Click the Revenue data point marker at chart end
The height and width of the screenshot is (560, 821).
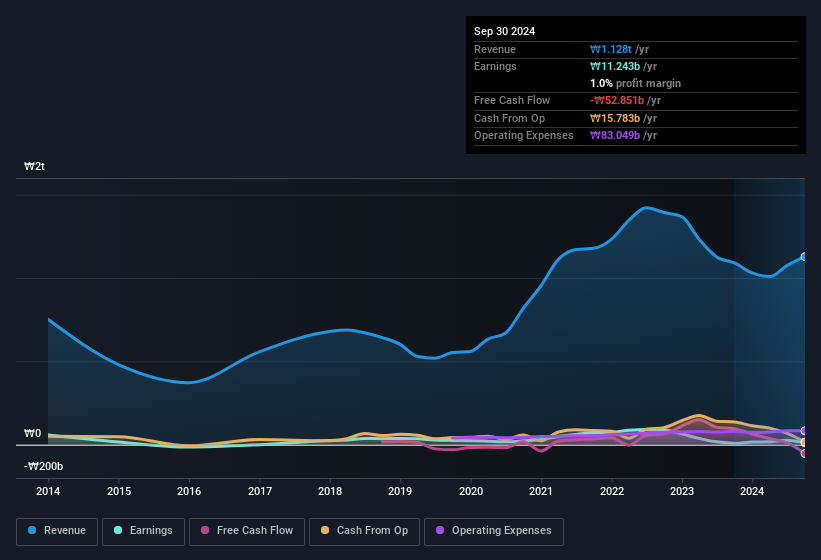pyautogui.click(x=804, y=257)
